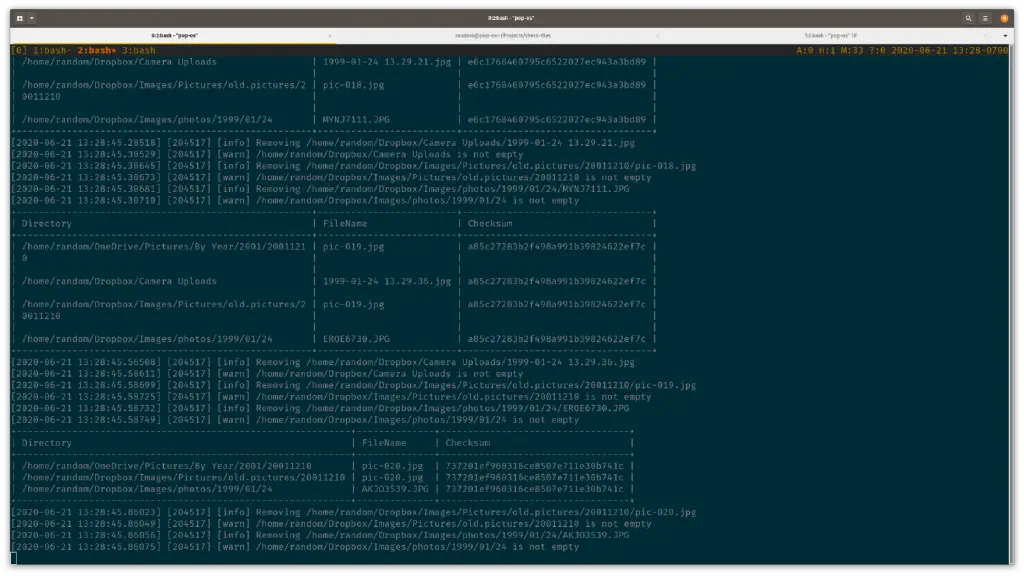The image size is (1024, 576).
Task: Click the checksum in the EROE6730.JPG row
Action: pyautogui.click(x=556, y=339)
